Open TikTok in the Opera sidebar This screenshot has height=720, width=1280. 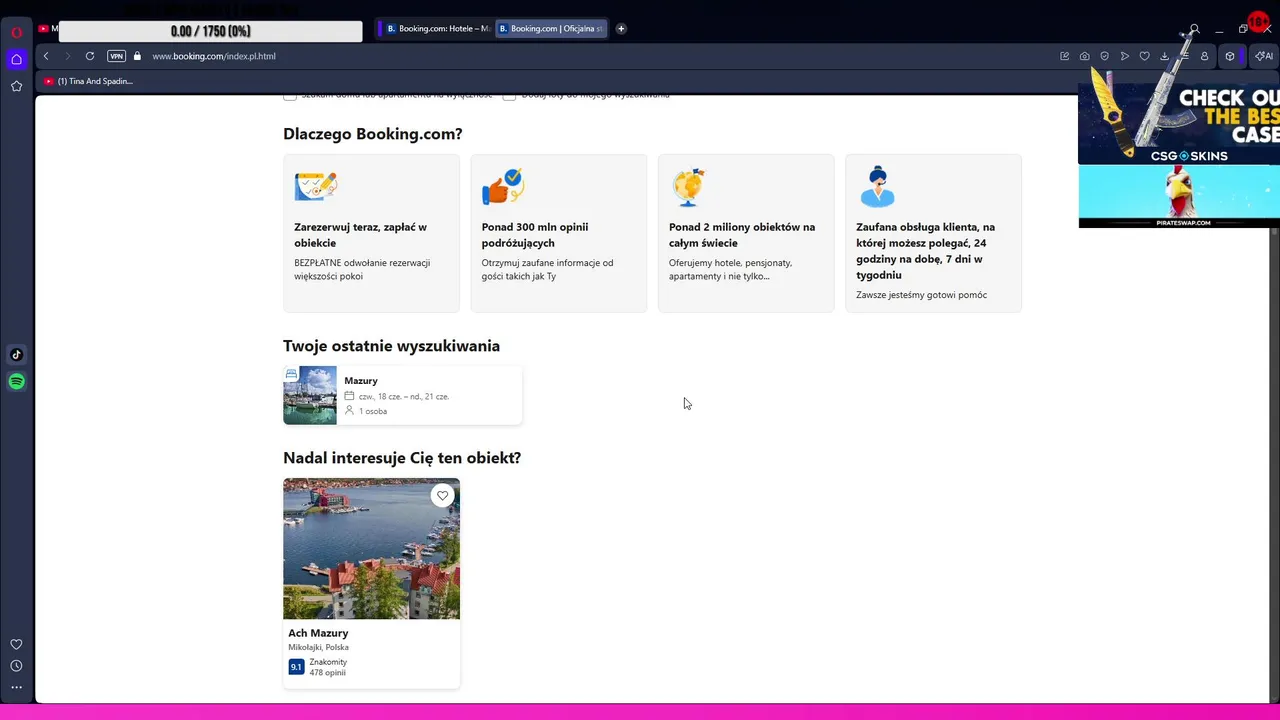(16, 354)
